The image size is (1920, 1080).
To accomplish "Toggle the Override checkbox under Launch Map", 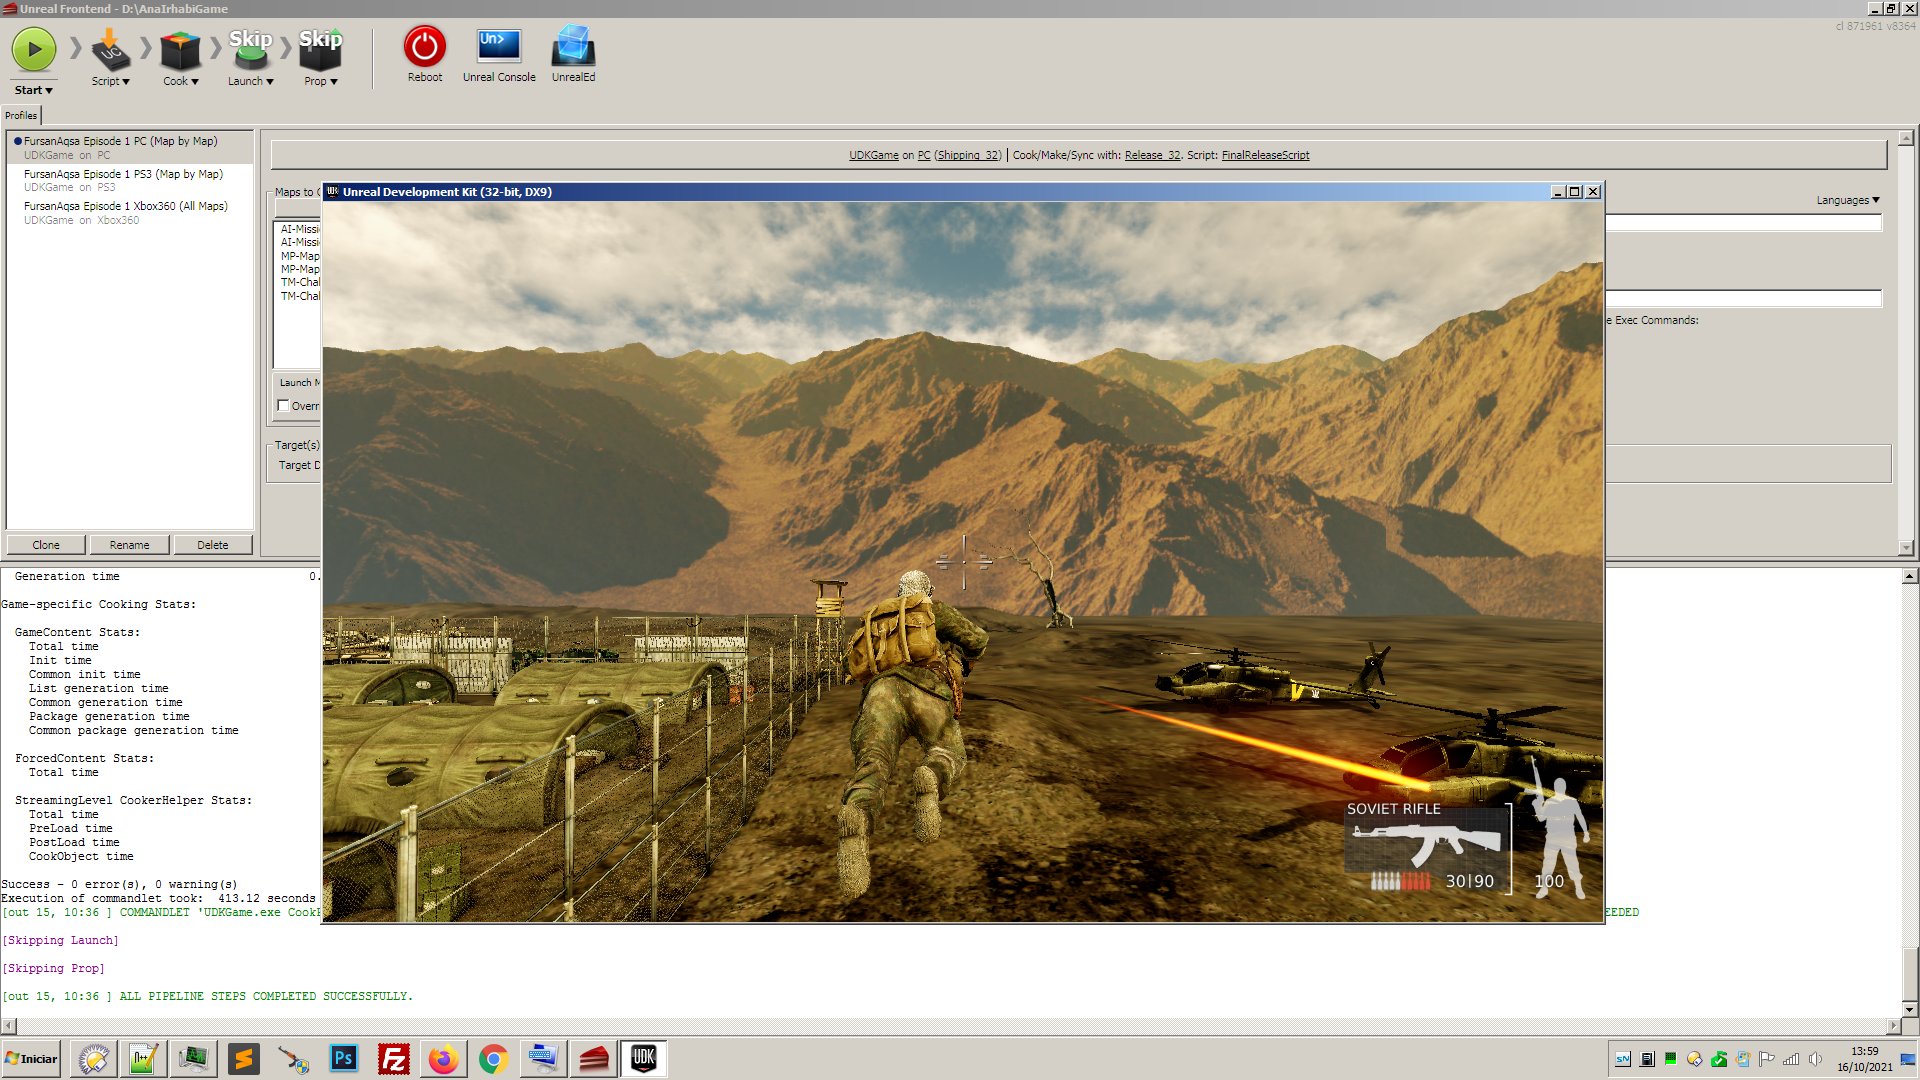I will point(283,406).
